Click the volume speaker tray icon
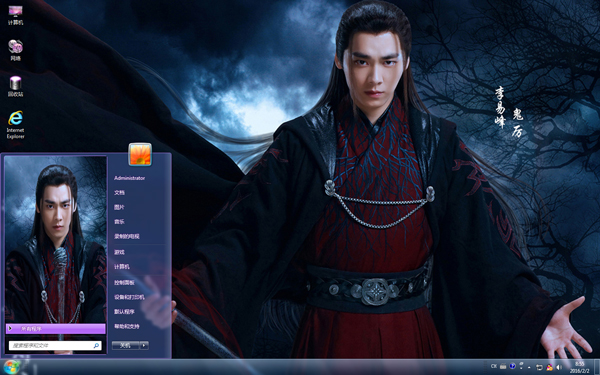Screen dimensions: 600x375 coord(559,367)
